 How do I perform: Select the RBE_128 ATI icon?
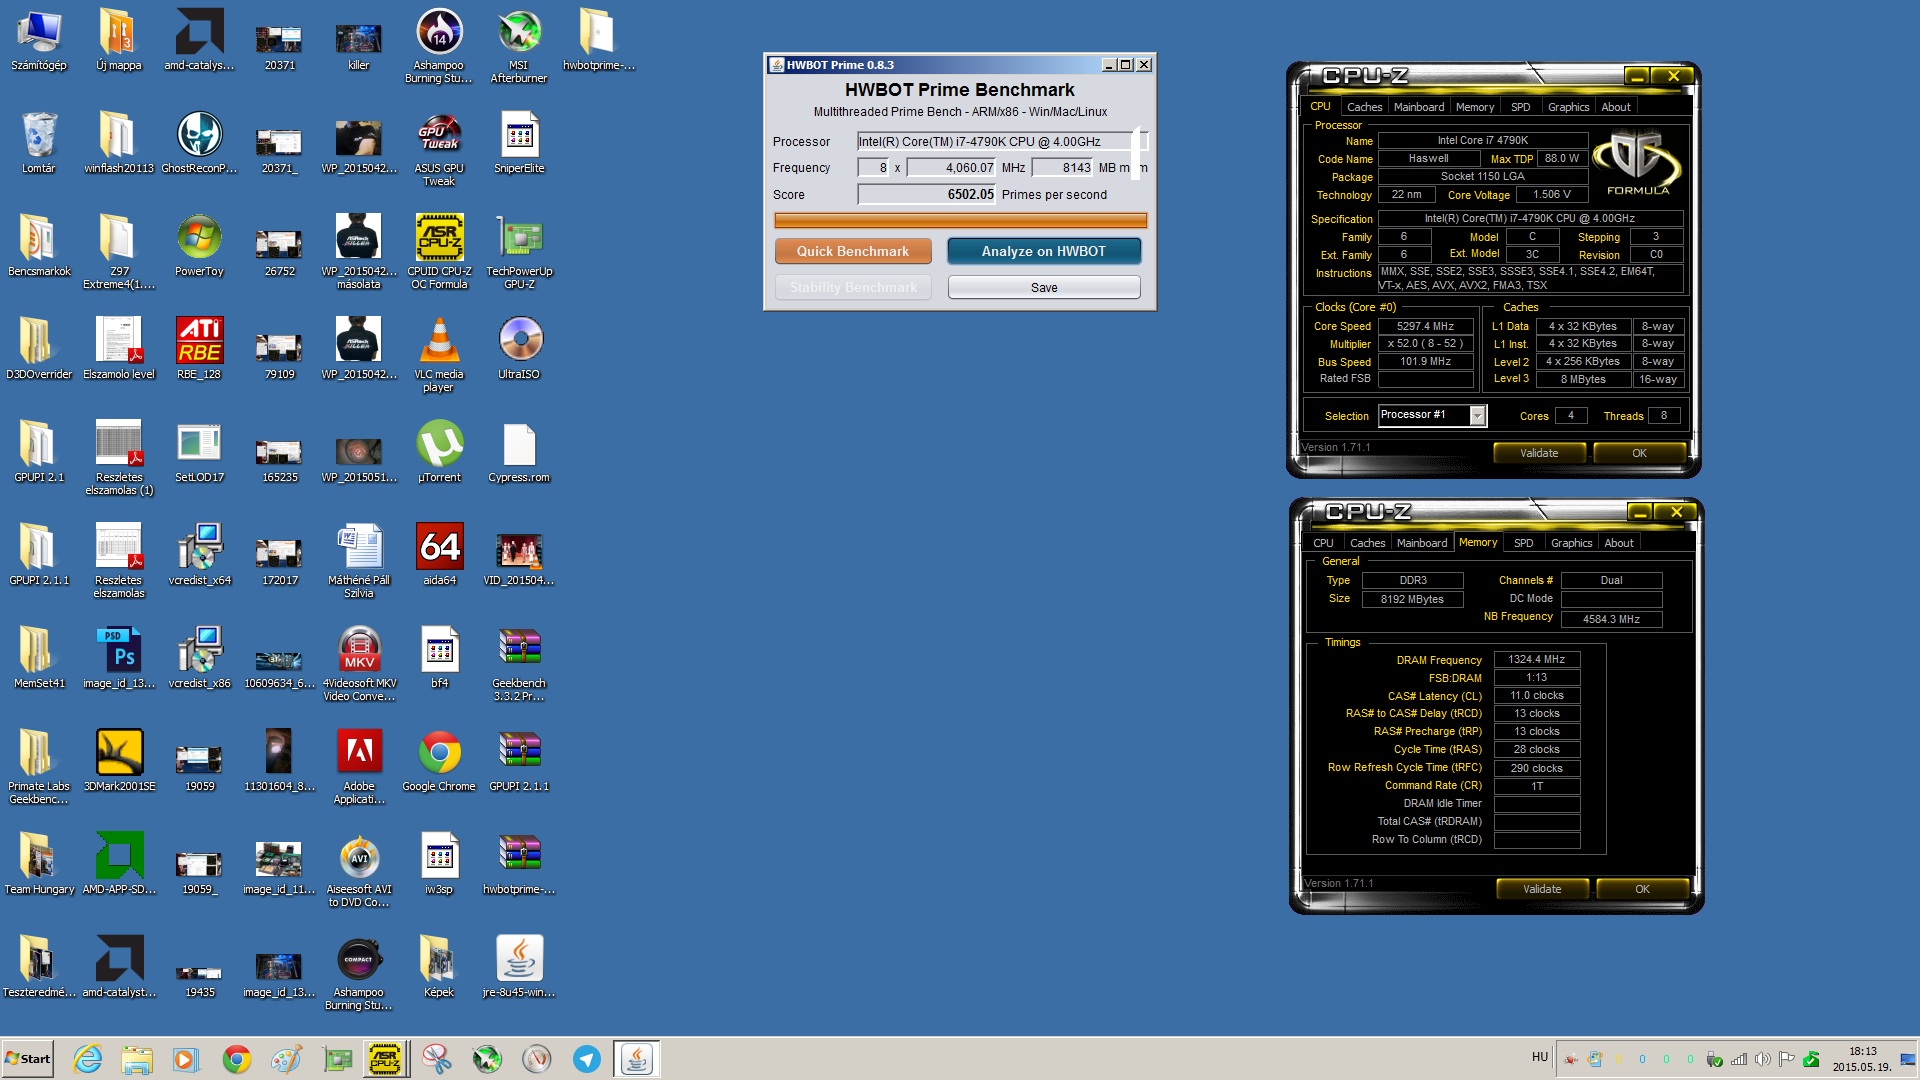coord(199,348)
